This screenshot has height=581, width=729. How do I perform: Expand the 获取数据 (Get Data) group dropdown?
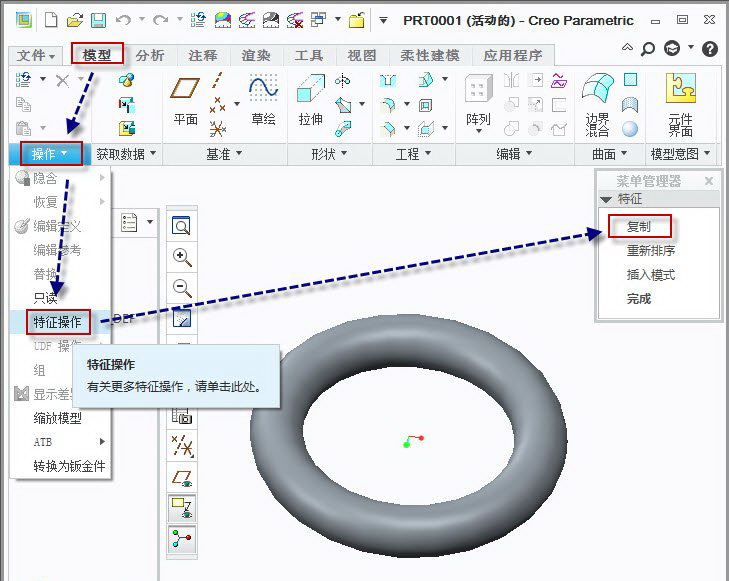(x=126, y=154)
